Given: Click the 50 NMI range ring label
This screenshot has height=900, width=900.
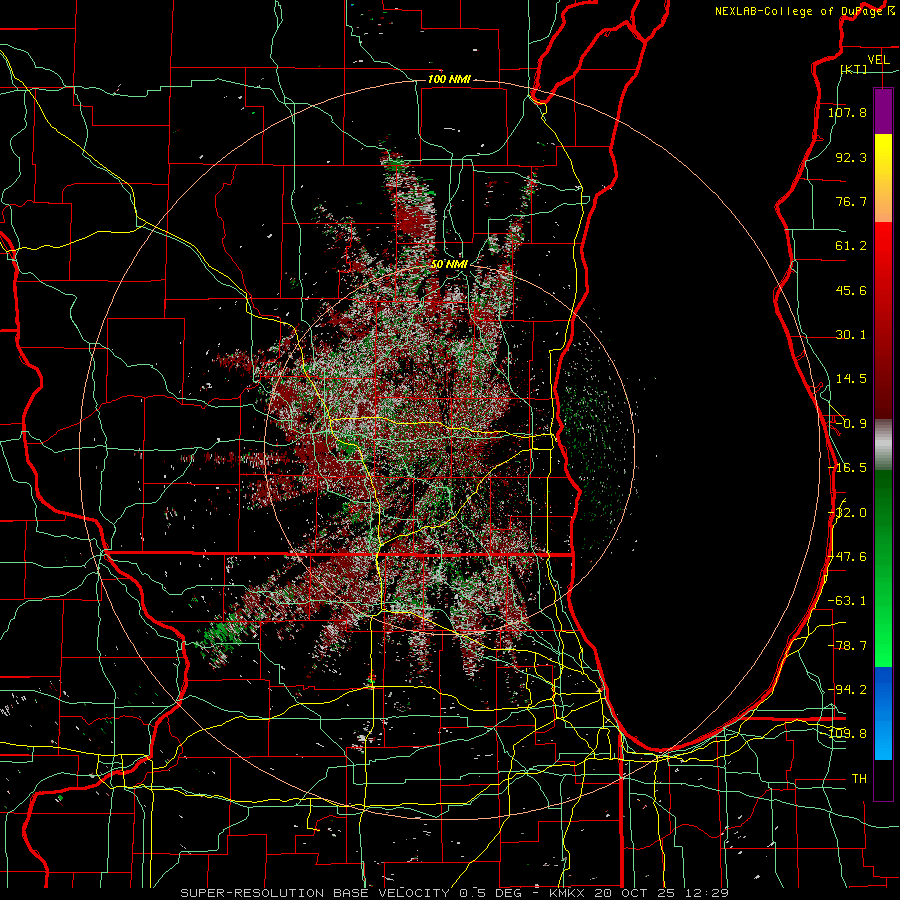Looking at the screenshot, I should (449, 264).
